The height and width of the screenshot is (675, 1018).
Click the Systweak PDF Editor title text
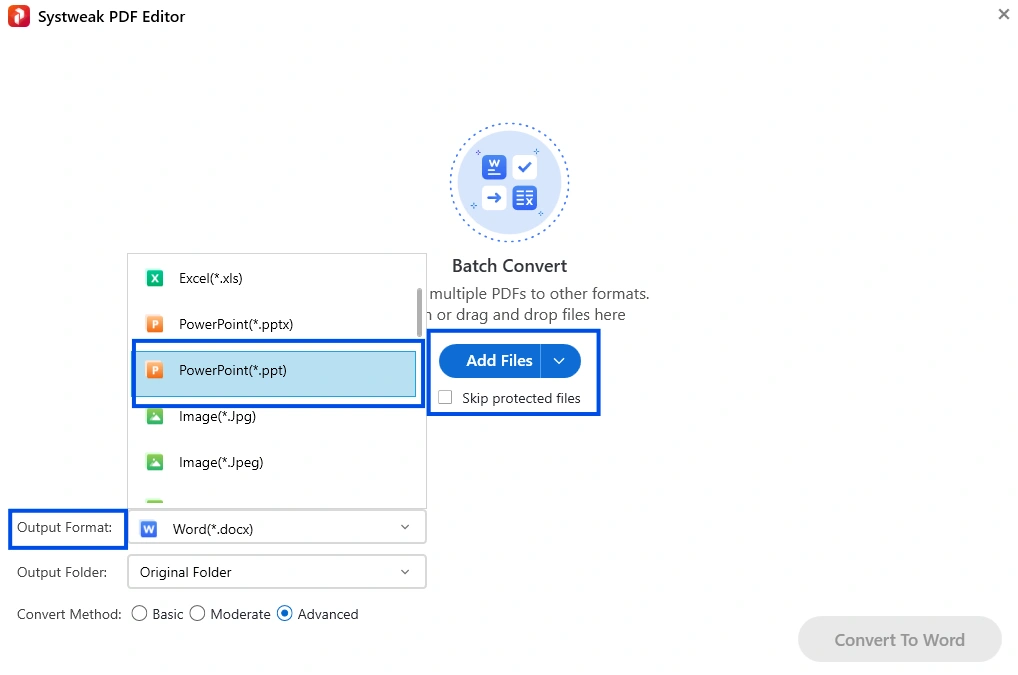(111, 17)
